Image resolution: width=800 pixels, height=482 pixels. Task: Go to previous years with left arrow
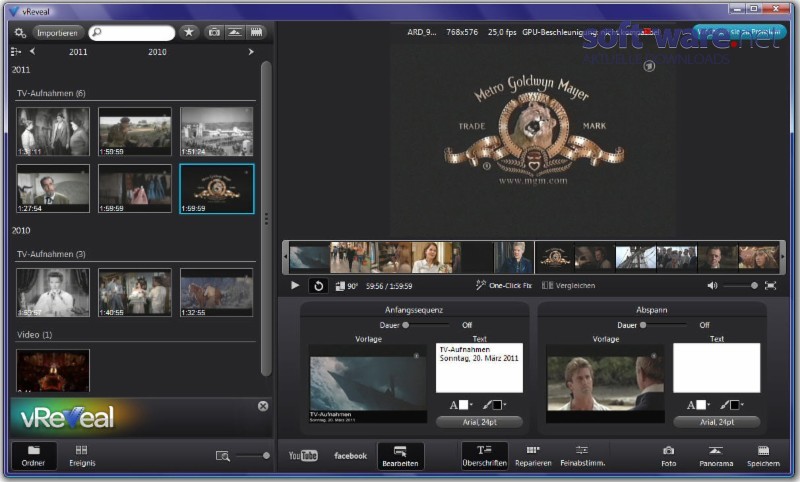coord(33,52)
